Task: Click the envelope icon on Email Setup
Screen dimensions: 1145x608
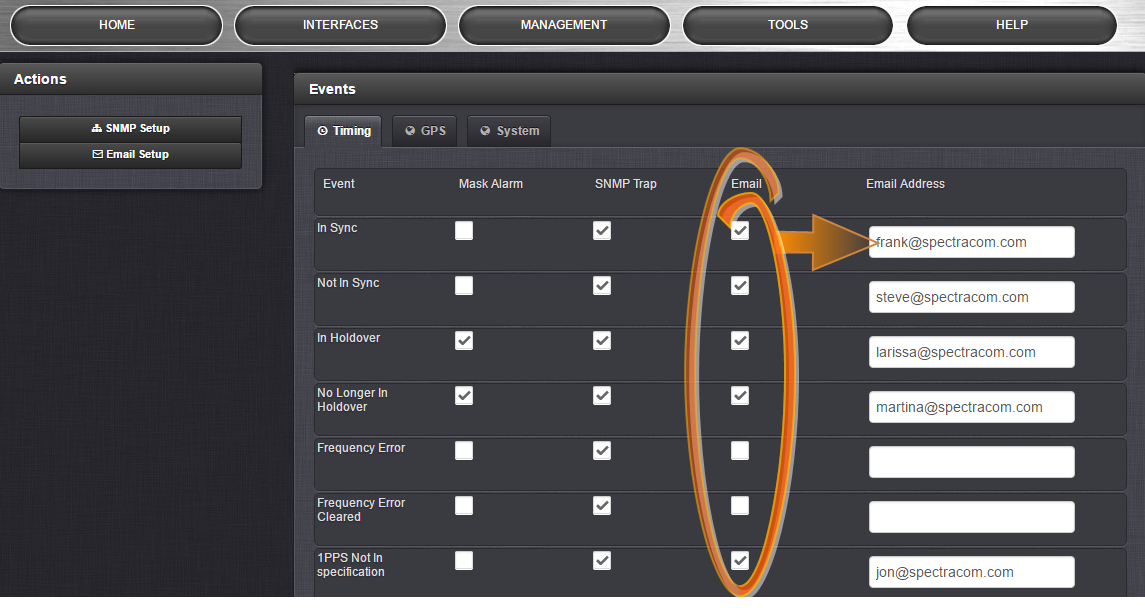Action: (97, 155)
